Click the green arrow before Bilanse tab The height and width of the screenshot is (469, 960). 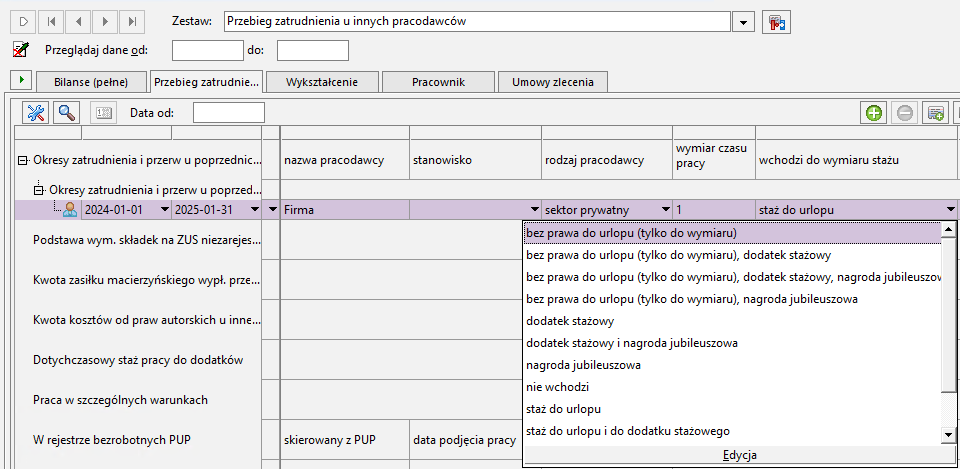point(22,80)
